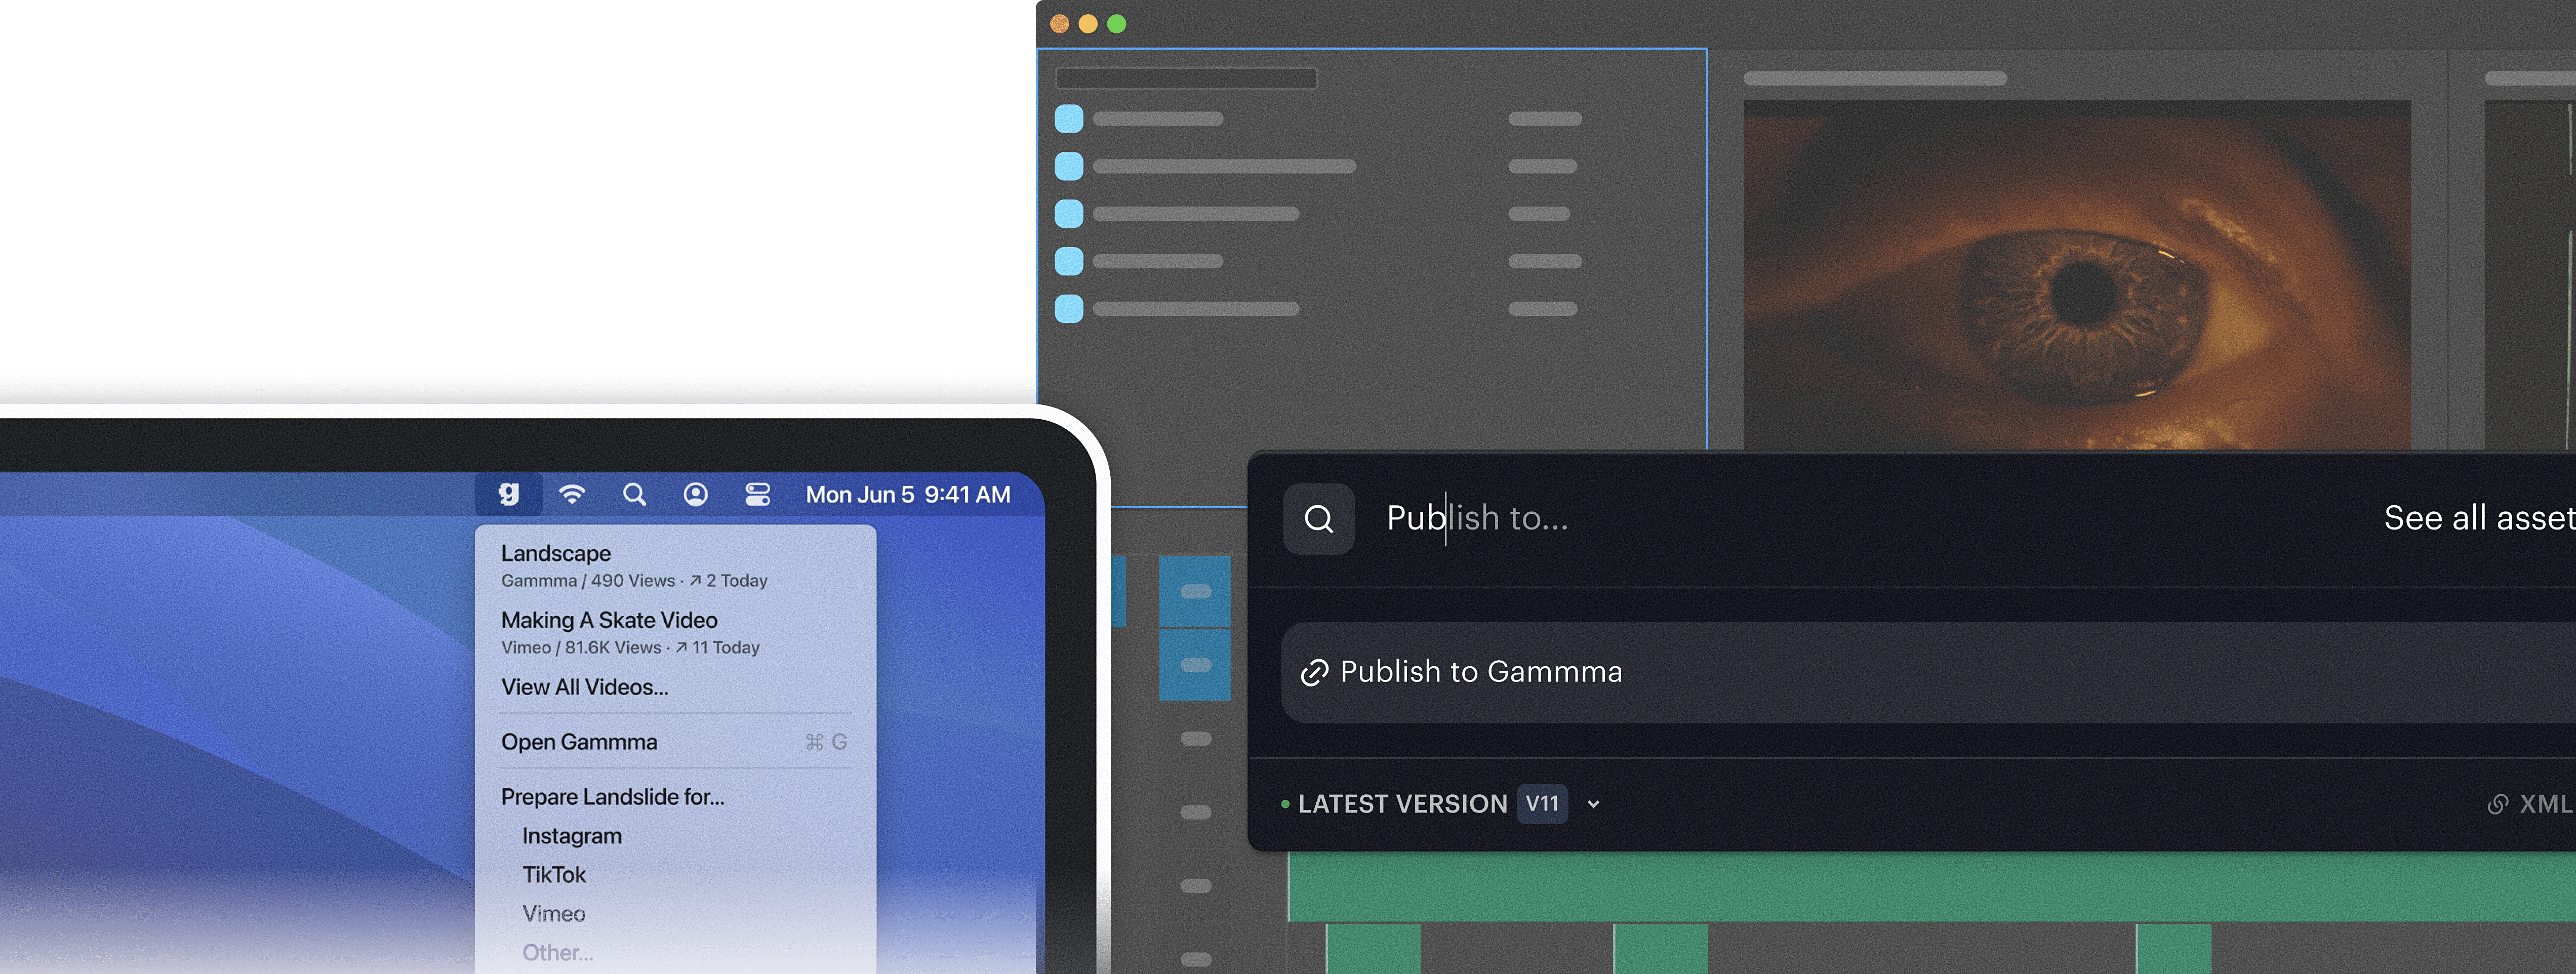Open the Gammma menu bar icon

(509, 494)
